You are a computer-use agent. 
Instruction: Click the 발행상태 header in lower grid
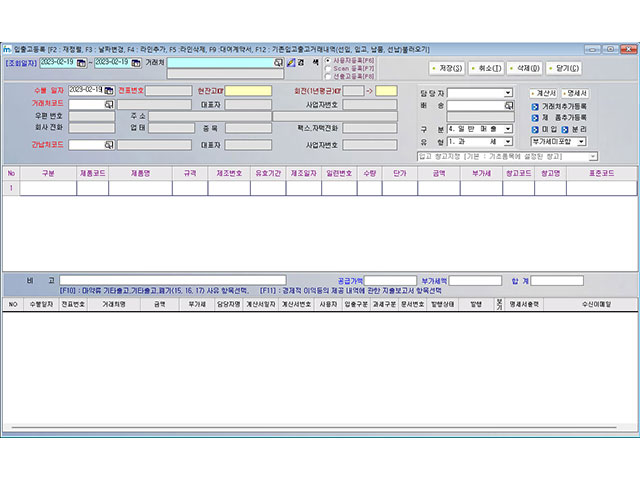click(x=442, y=304)
